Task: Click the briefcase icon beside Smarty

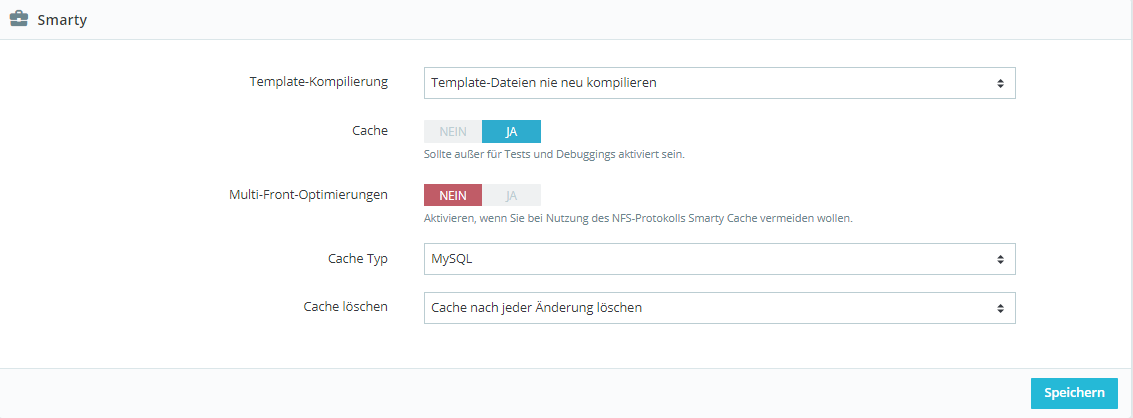Action: point(18,19)
